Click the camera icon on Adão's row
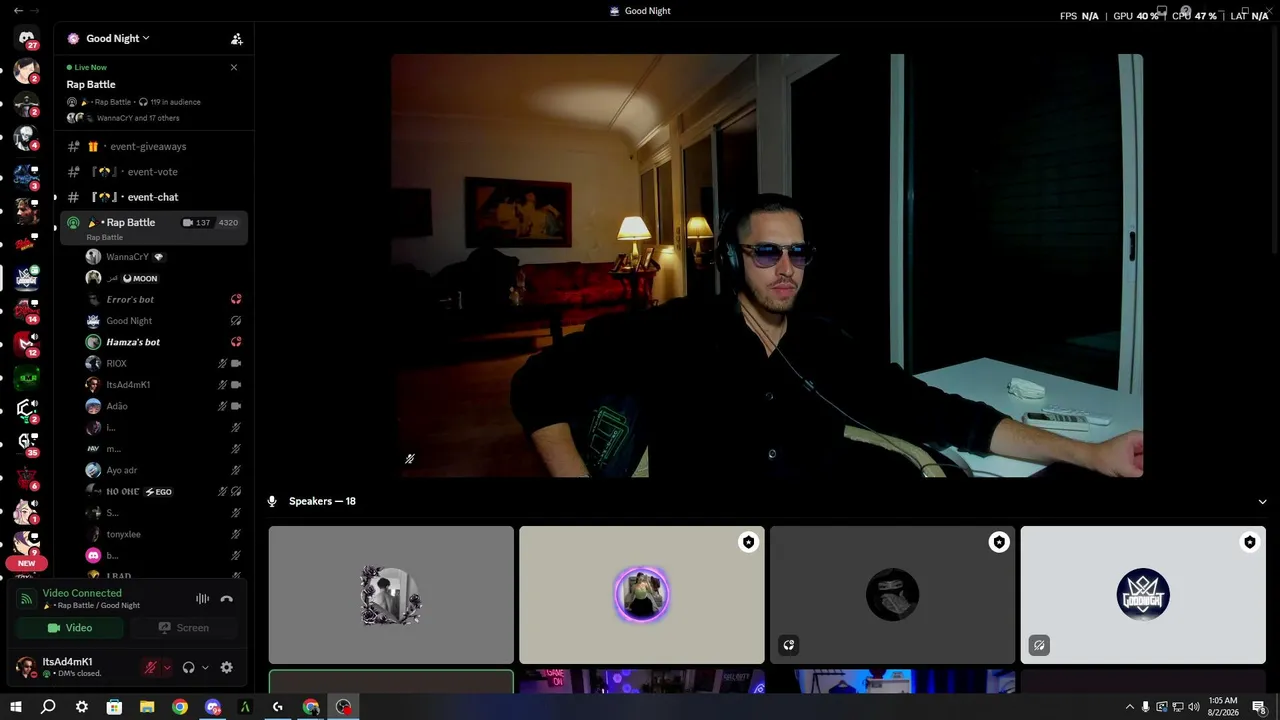Screen dimensions: 1280x720 click(x=236, y=406)
